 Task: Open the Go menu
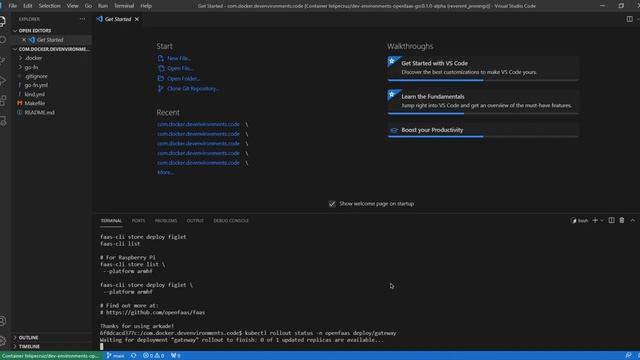88,6
